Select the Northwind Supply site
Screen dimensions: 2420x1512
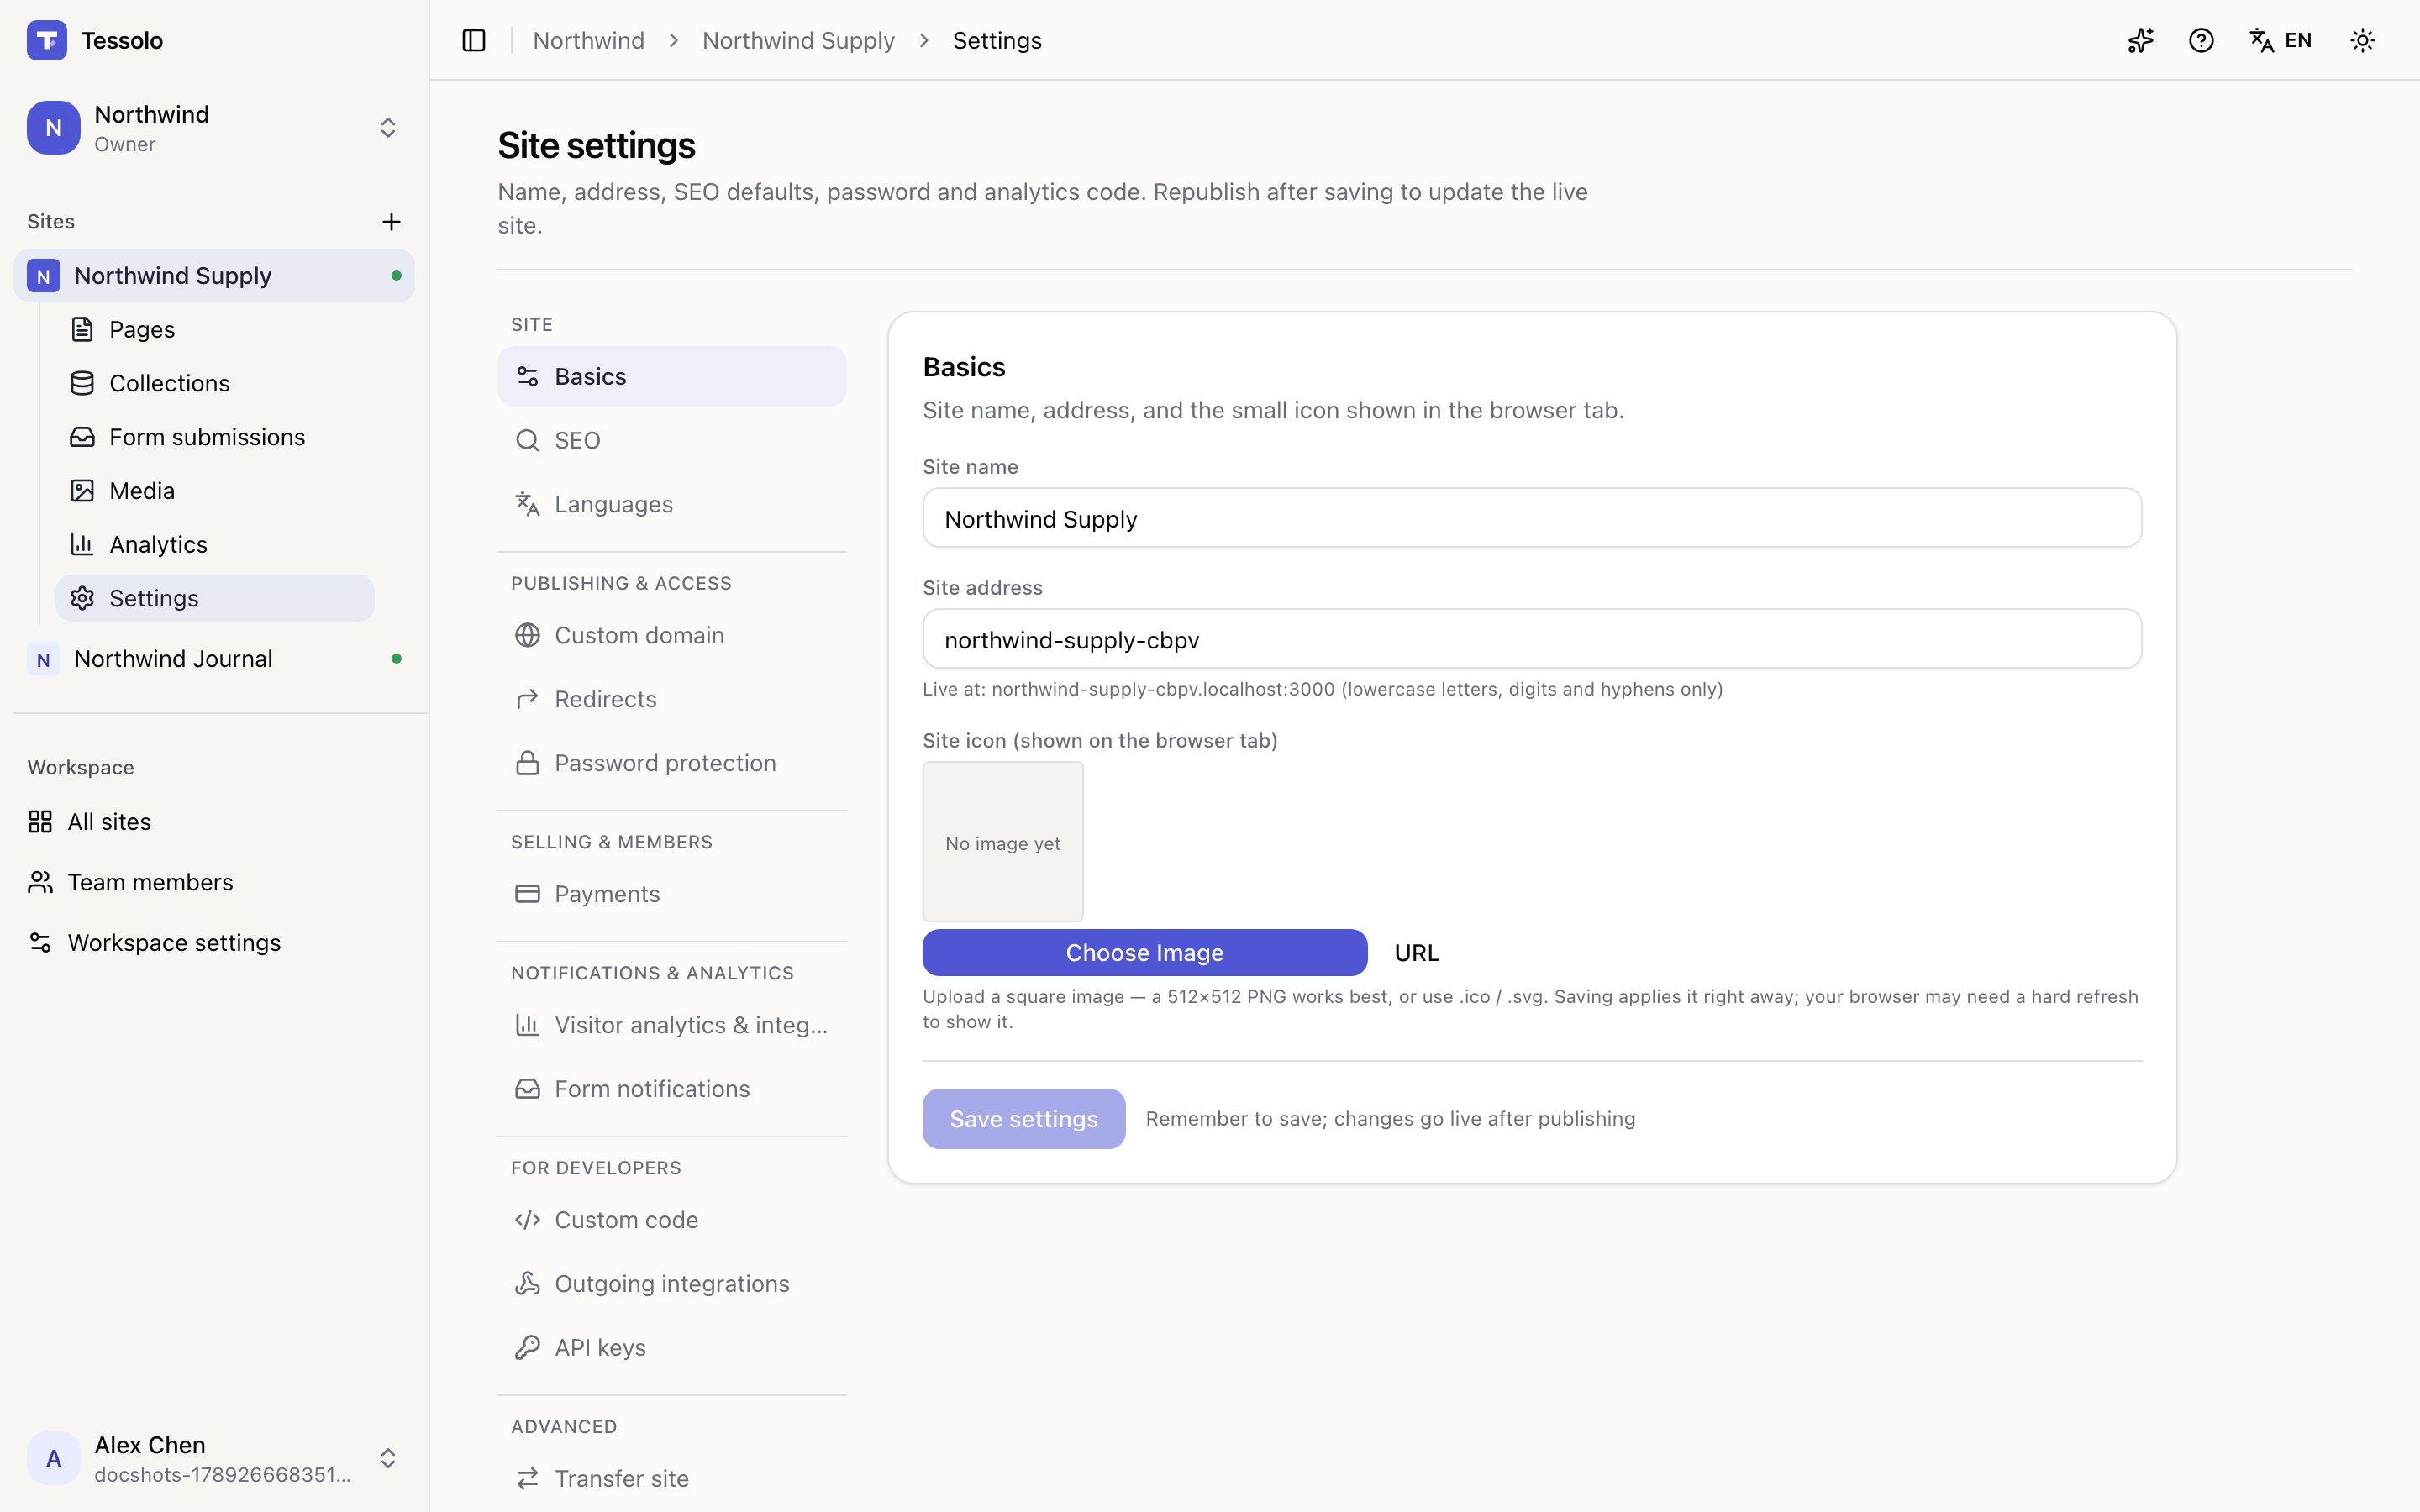pos(214,275)
